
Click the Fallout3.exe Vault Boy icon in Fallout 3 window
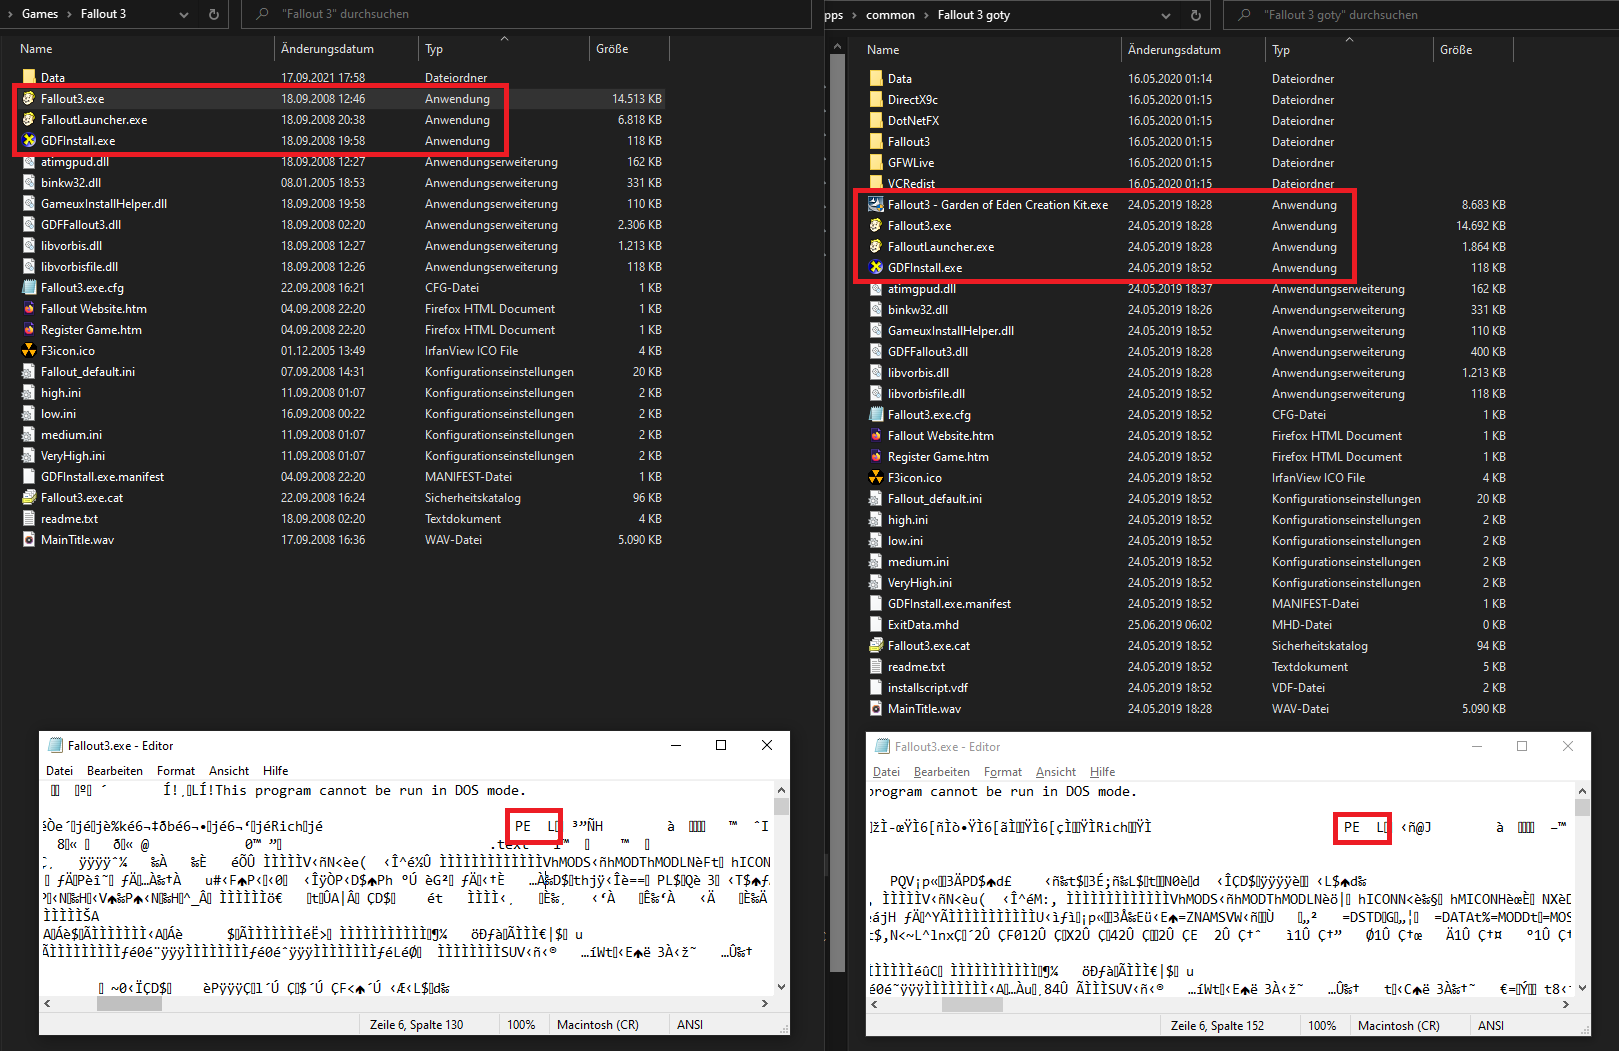[x=29, y=98]
